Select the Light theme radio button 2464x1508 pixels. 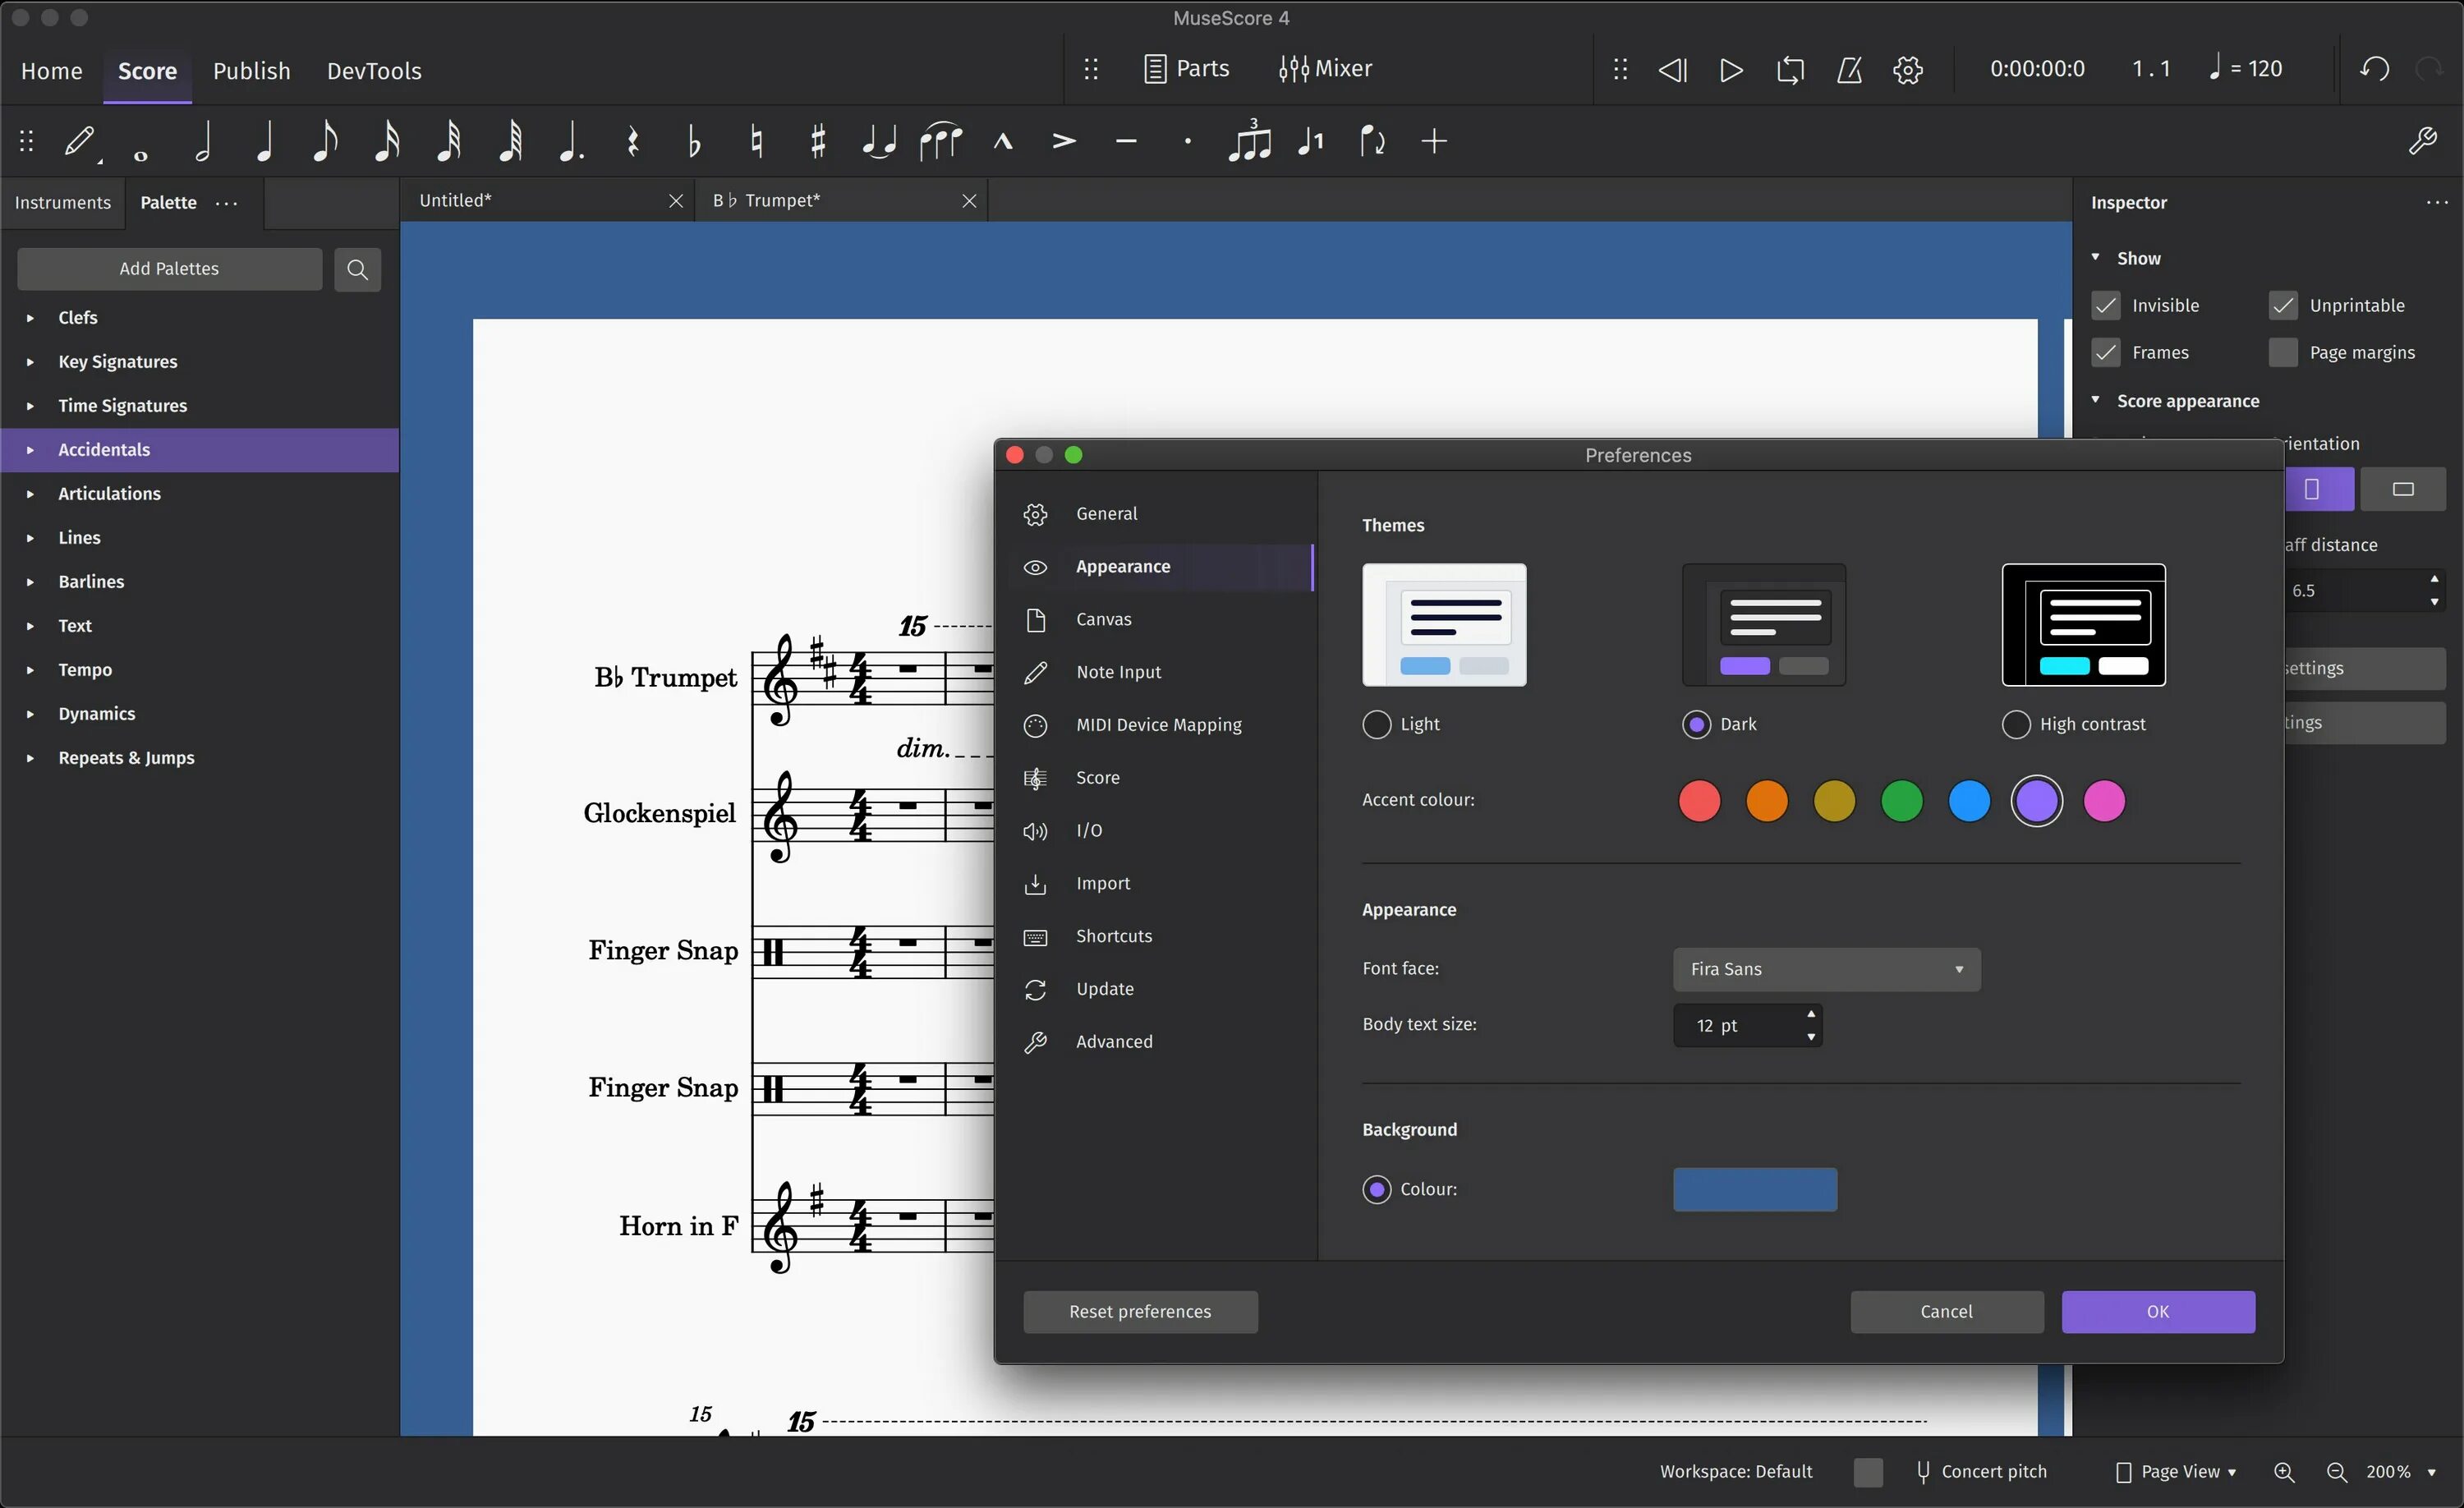point(1377,724)
